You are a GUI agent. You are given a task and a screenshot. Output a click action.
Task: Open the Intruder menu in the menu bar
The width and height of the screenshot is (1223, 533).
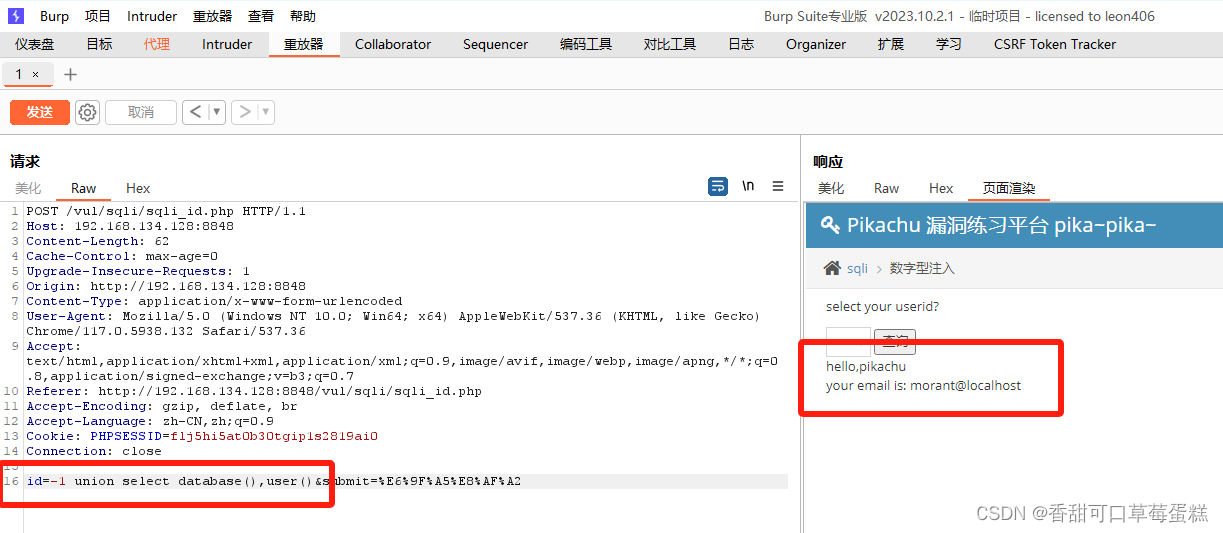point(152,16)
